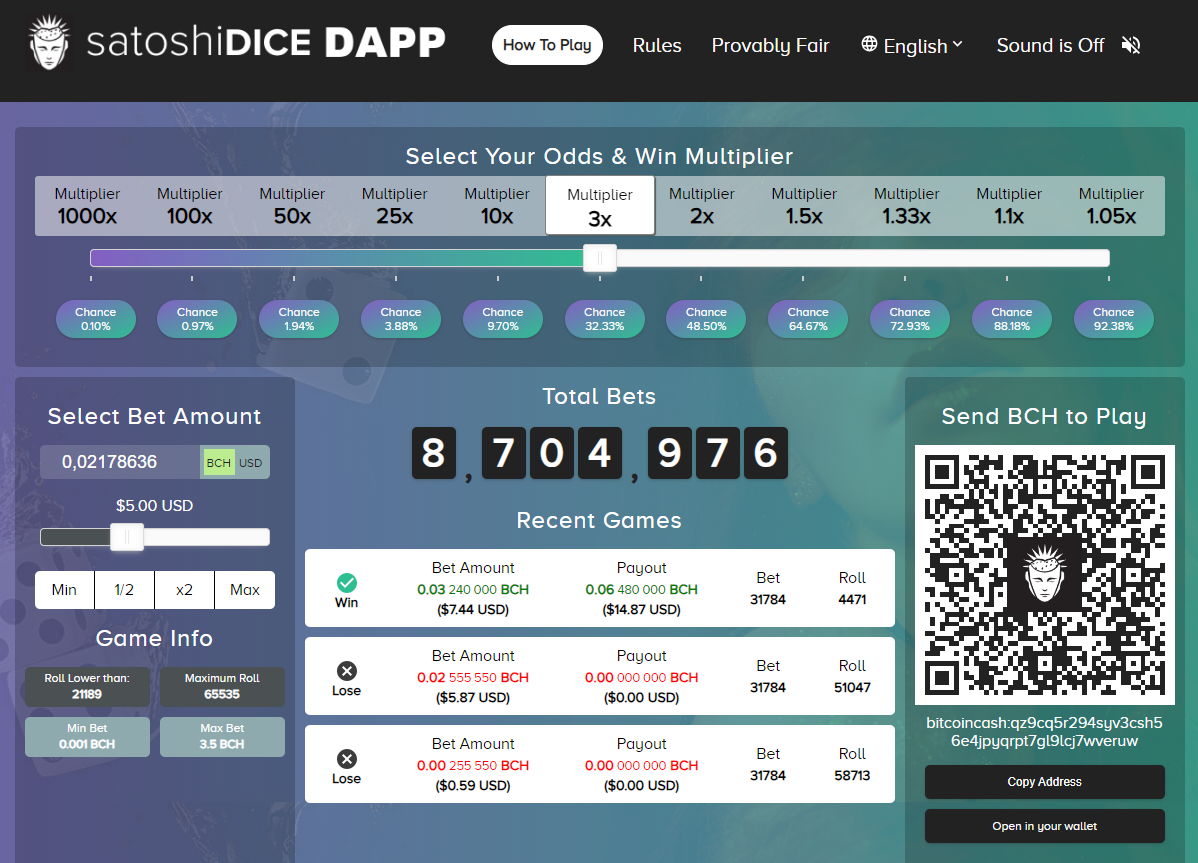
Task: Click the Chance 1.94% pill
Action: point(299,319)
